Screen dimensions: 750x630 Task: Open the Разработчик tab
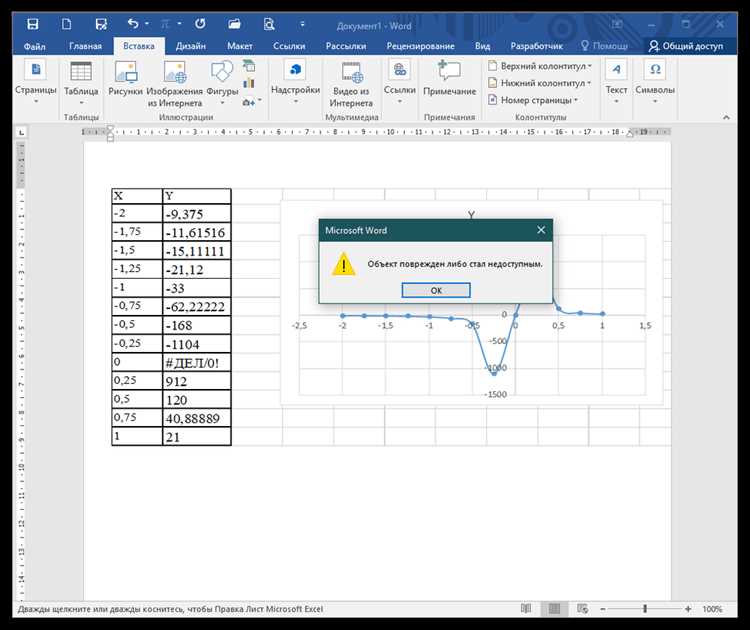point(536,46)
